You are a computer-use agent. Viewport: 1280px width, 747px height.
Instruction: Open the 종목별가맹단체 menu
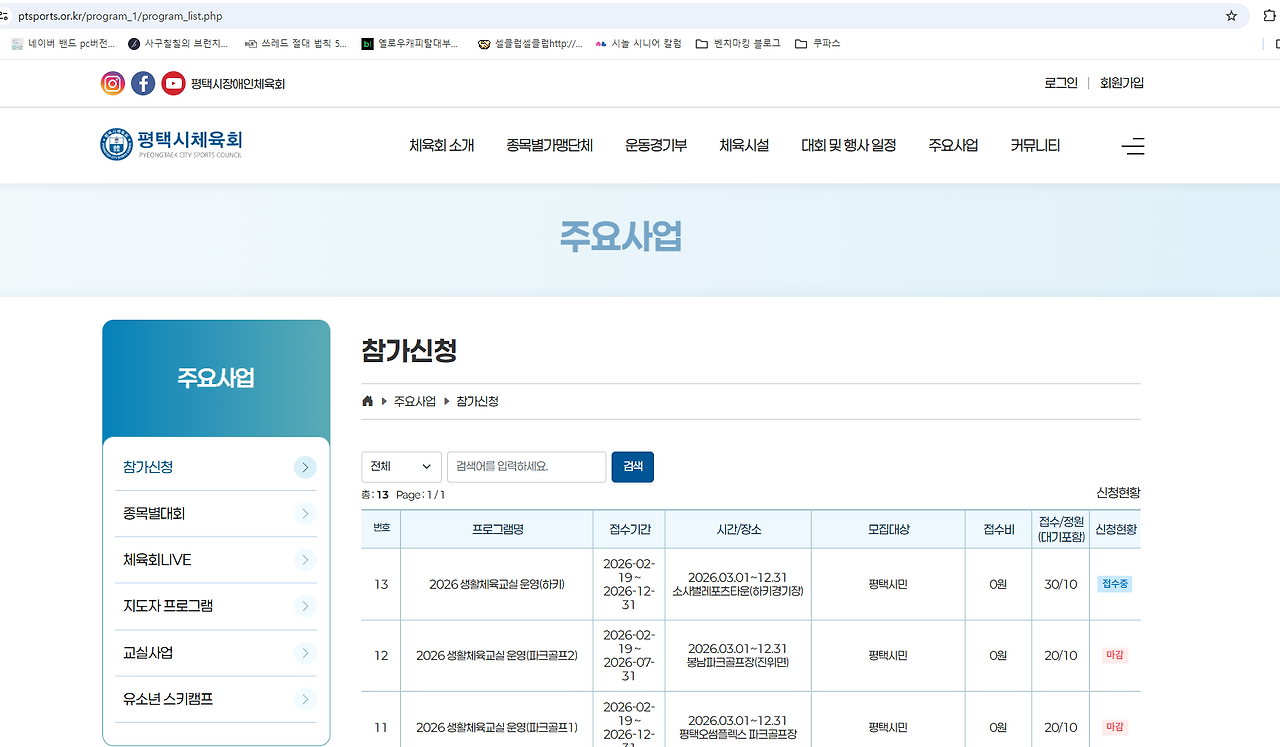click(x=549, y=146)
